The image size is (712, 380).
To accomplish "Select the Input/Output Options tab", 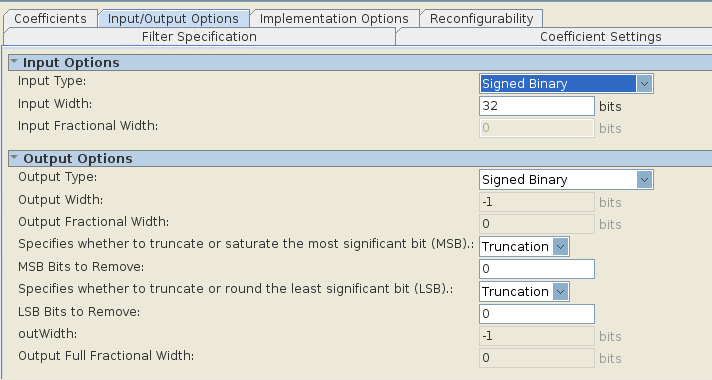I will pyautogui.click(x=173, y=19).
